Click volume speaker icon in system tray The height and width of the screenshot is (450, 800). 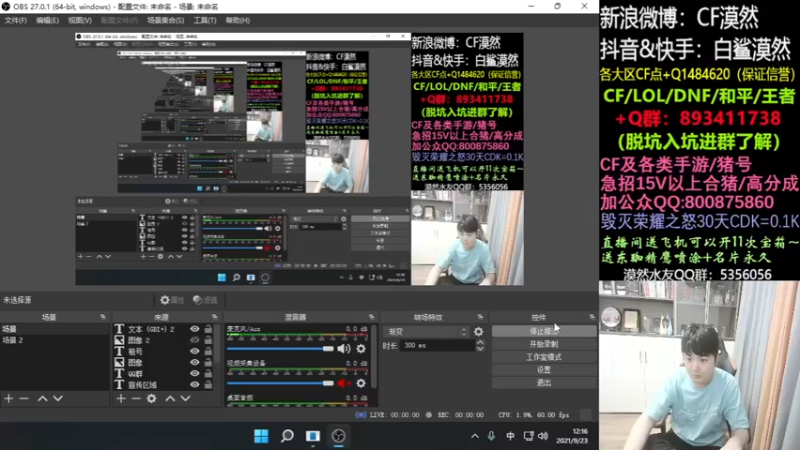(x=543, y=436)
